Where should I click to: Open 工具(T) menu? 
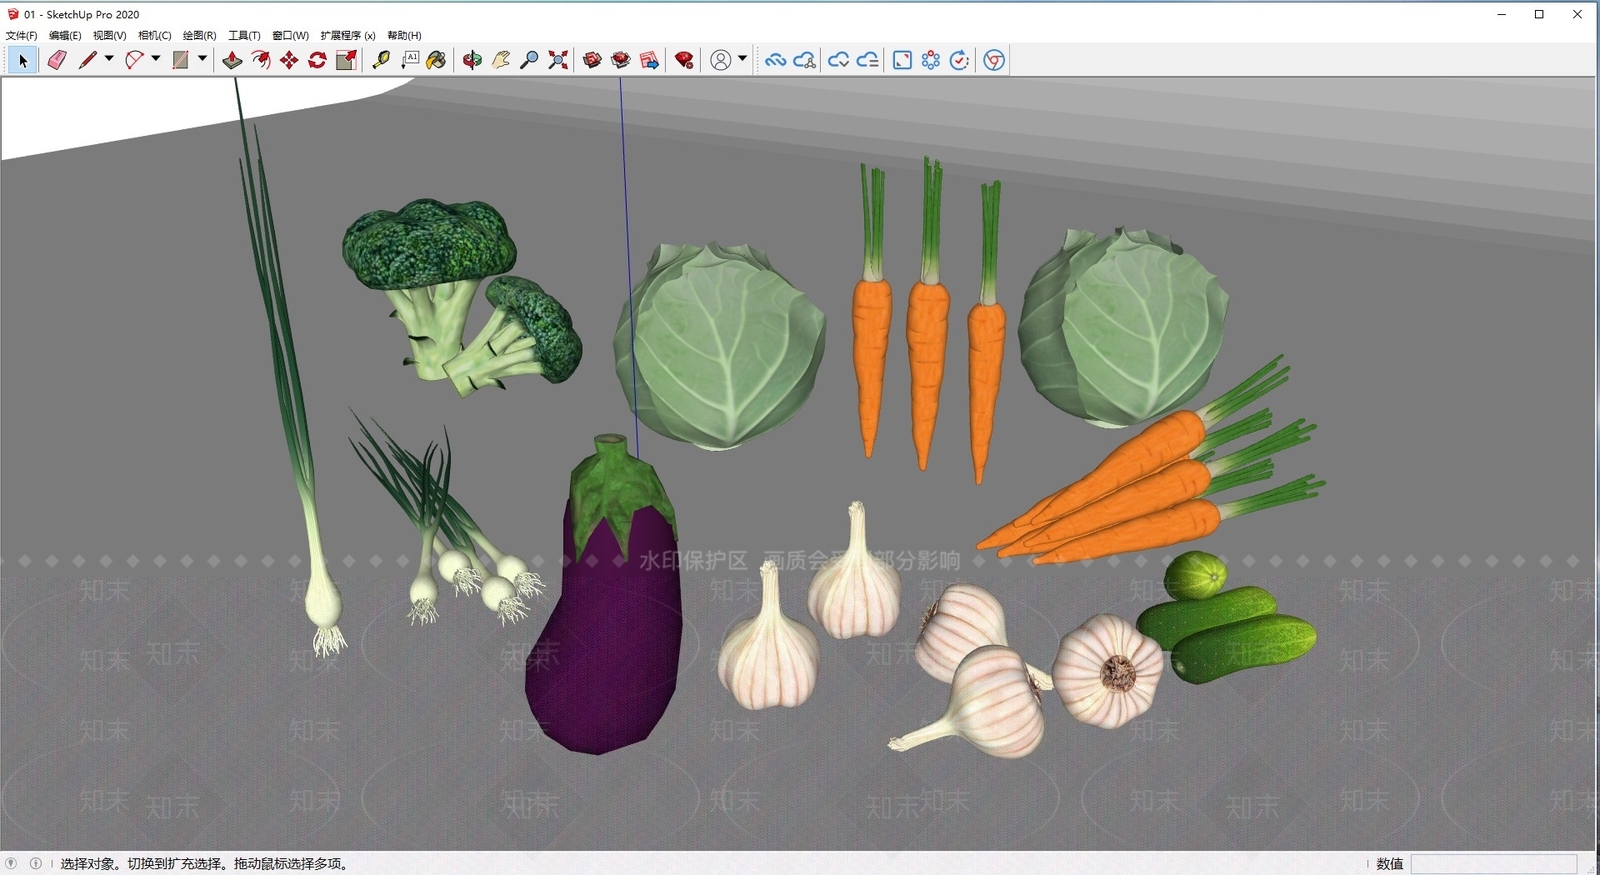click(244, 35)
